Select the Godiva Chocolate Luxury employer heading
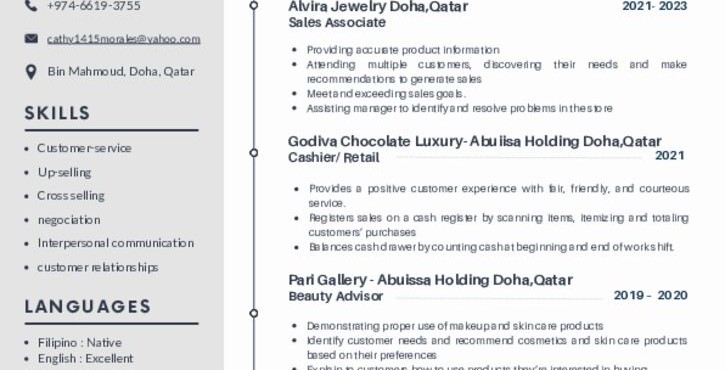This screenshot has width=725, height=370. (x=475, y=141)
